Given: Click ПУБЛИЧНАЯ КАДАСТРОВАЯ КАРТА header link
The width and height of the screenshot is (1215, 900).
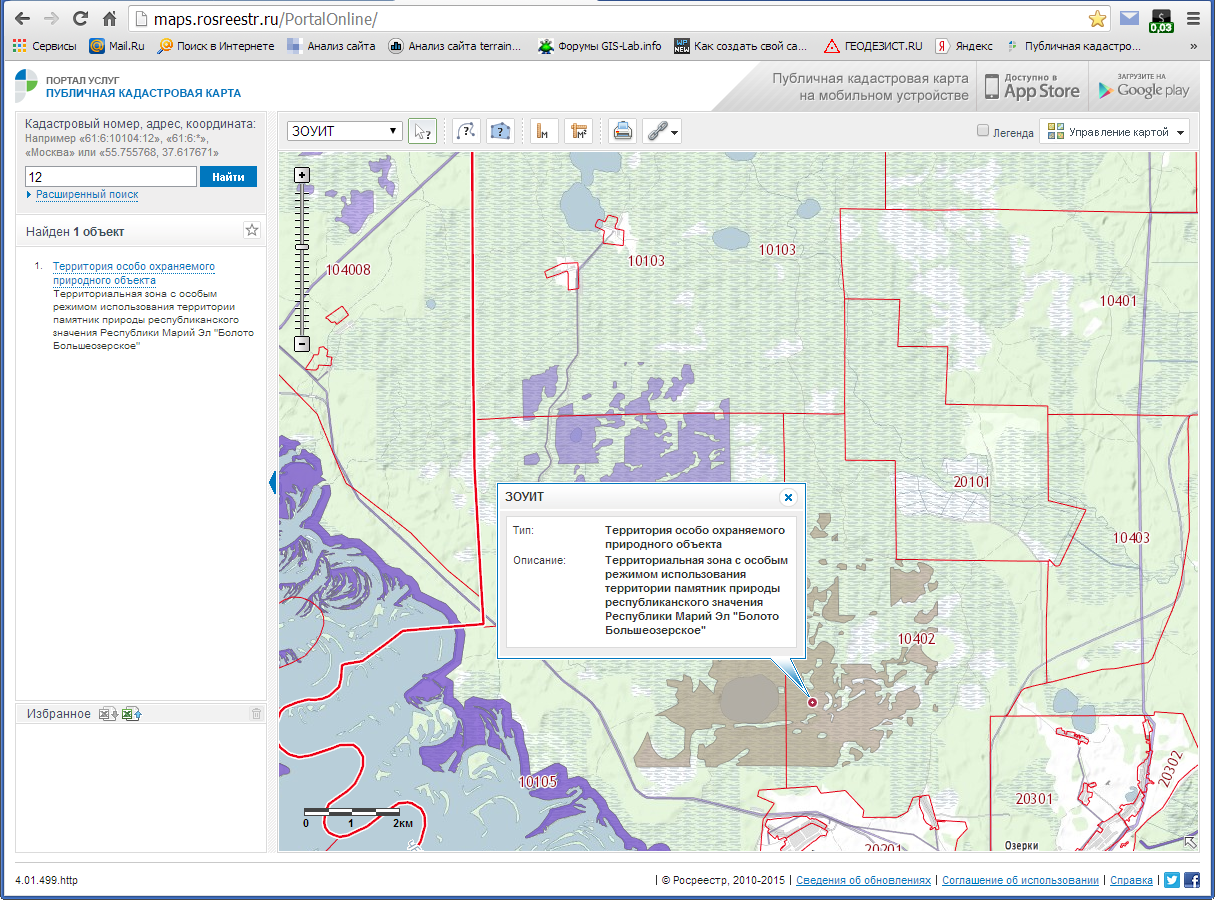Looking at the screenshot, I should (143, 93).
